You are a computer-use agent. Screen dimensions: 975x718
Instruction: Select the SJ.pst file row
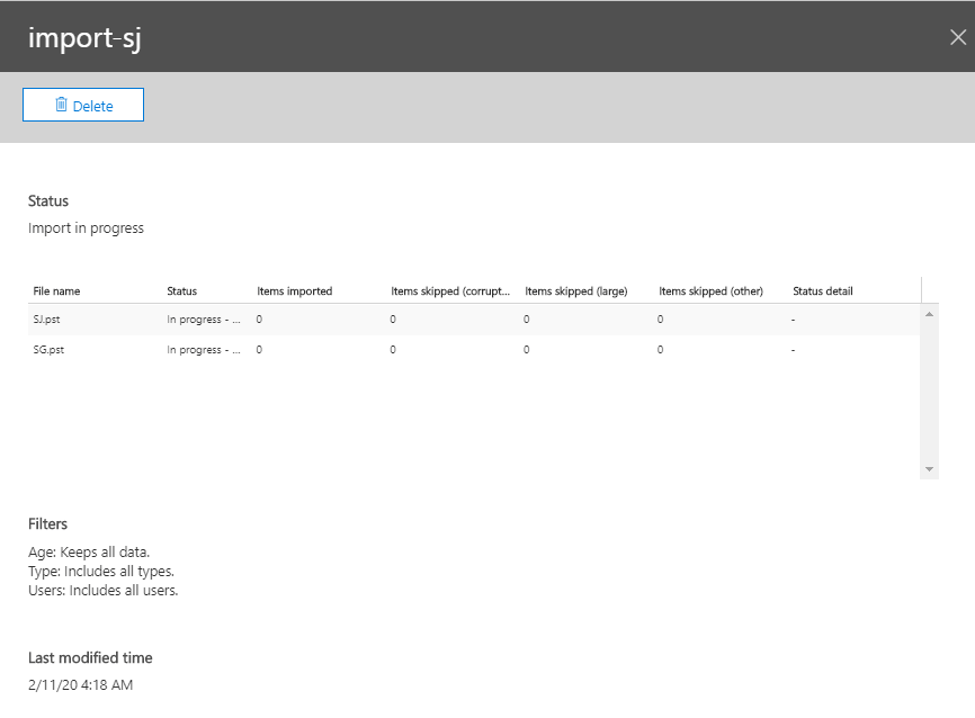coord(49,319)
